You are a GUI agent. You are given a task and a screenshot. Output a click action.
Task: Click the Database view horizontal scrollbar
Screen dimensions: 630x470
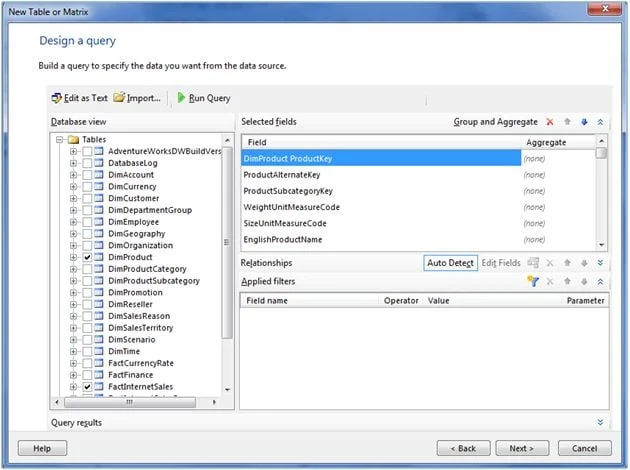[x=130, y=402]
